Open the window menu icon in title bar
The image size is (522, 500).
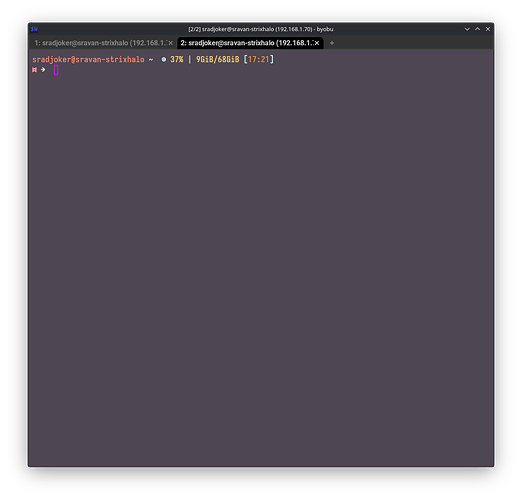[x=34, y=29]
